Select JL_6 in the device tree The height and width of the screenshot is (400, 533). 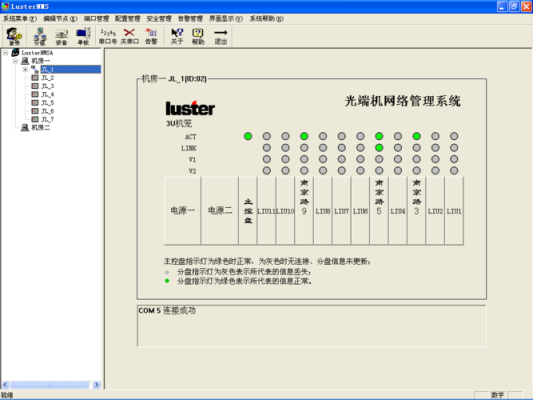point(48,111)
